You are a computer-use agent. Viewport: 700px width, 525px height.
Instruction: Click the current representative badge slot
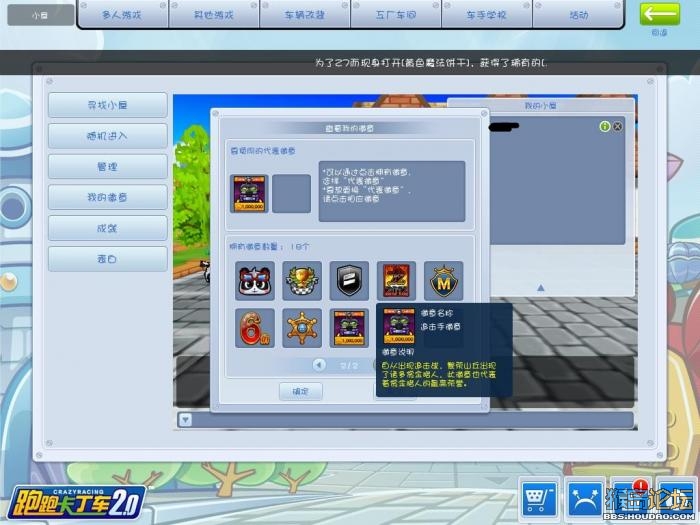tap(249, 193)
